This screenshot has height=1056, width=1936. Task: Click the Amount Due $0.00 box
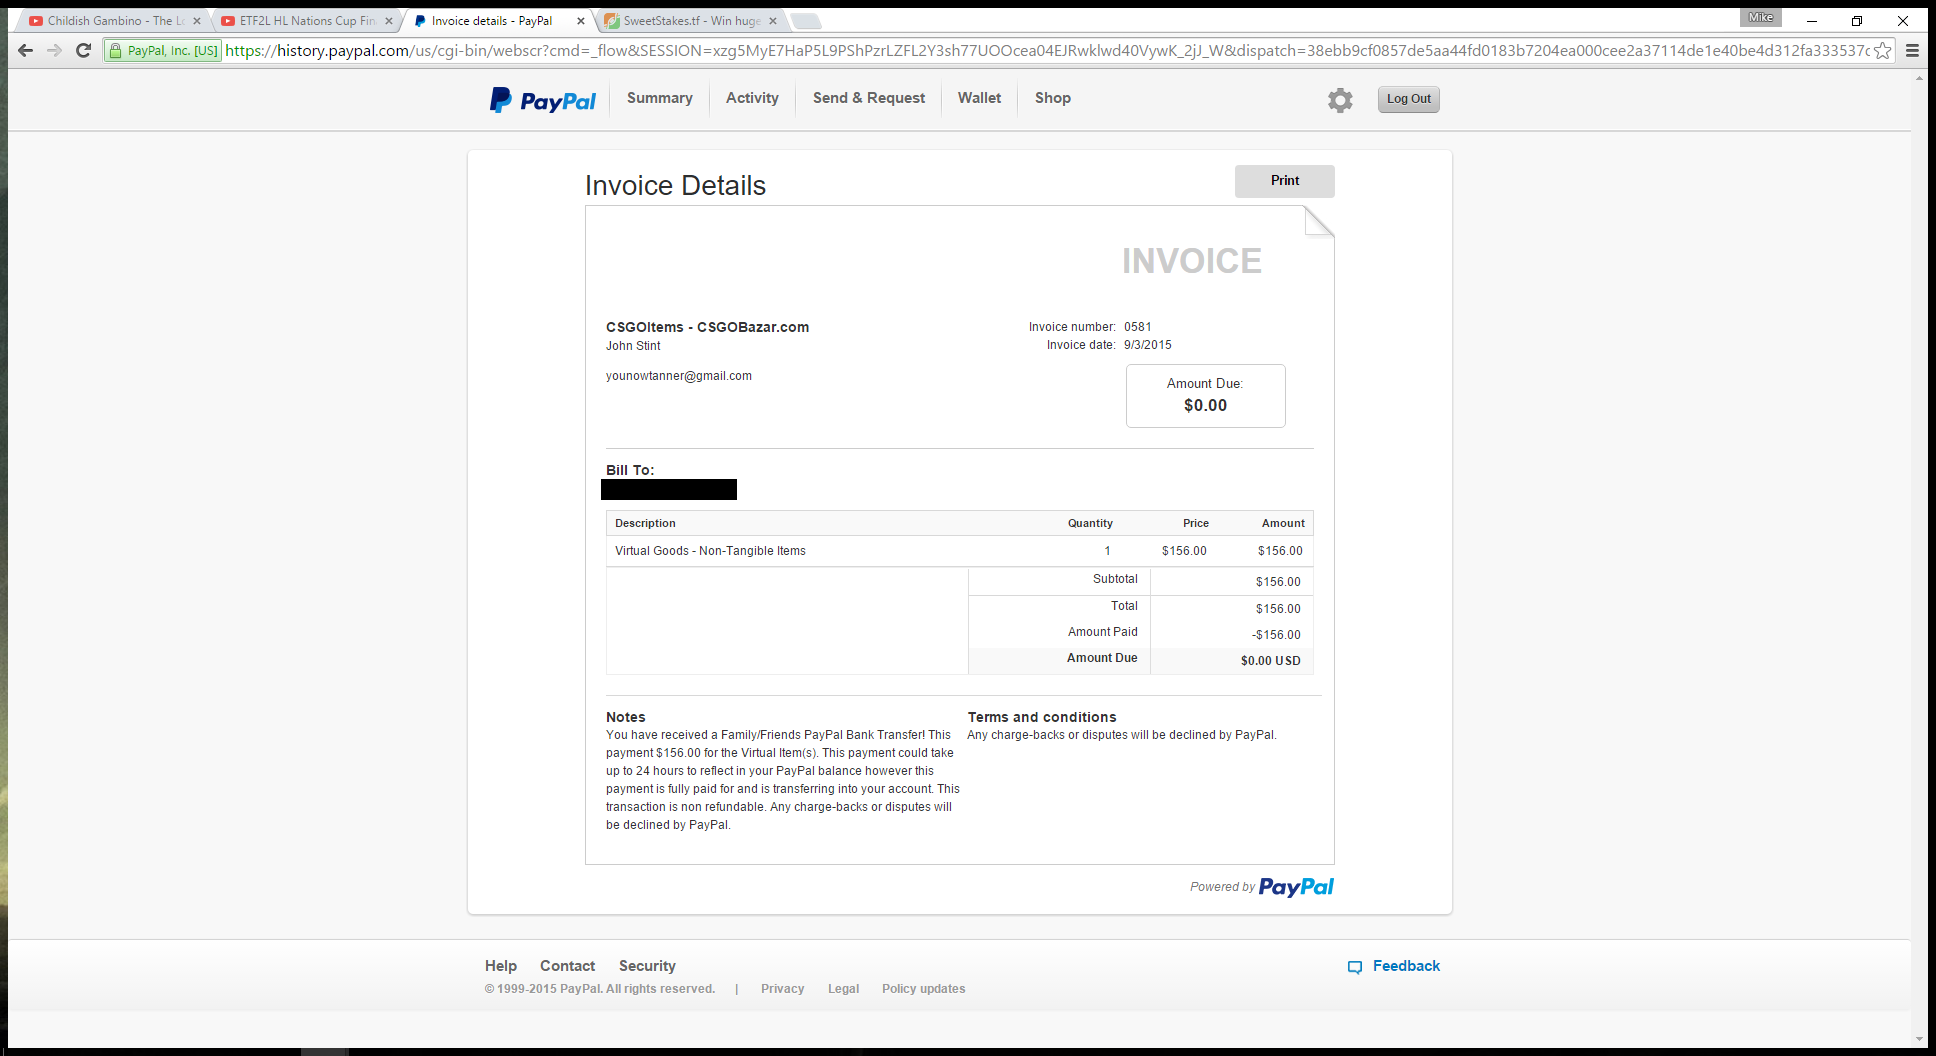(x=1206, y=396)
